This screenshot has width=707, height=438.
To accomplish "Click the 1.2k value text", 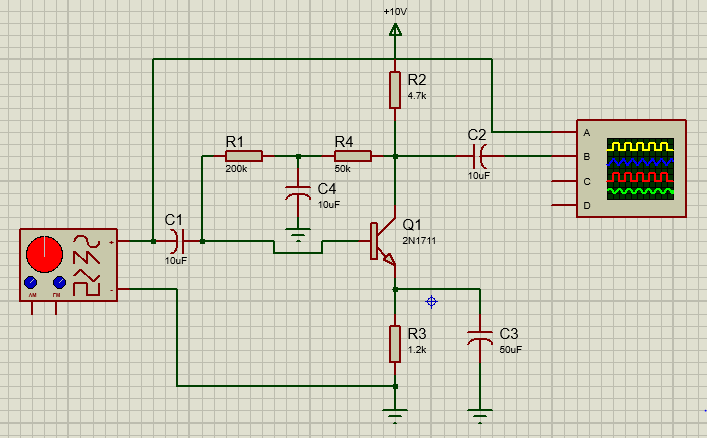I will click(x=417, y=350).
